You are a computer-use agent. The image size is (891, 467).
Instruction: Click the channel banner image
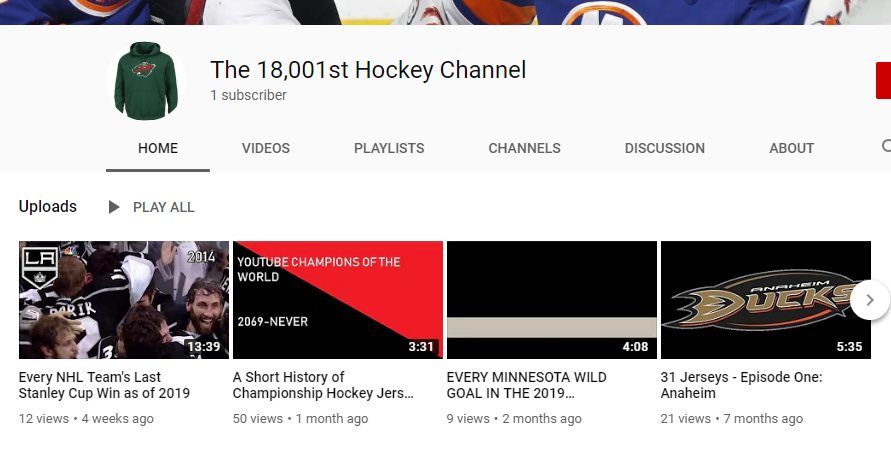tap(446, 12)
